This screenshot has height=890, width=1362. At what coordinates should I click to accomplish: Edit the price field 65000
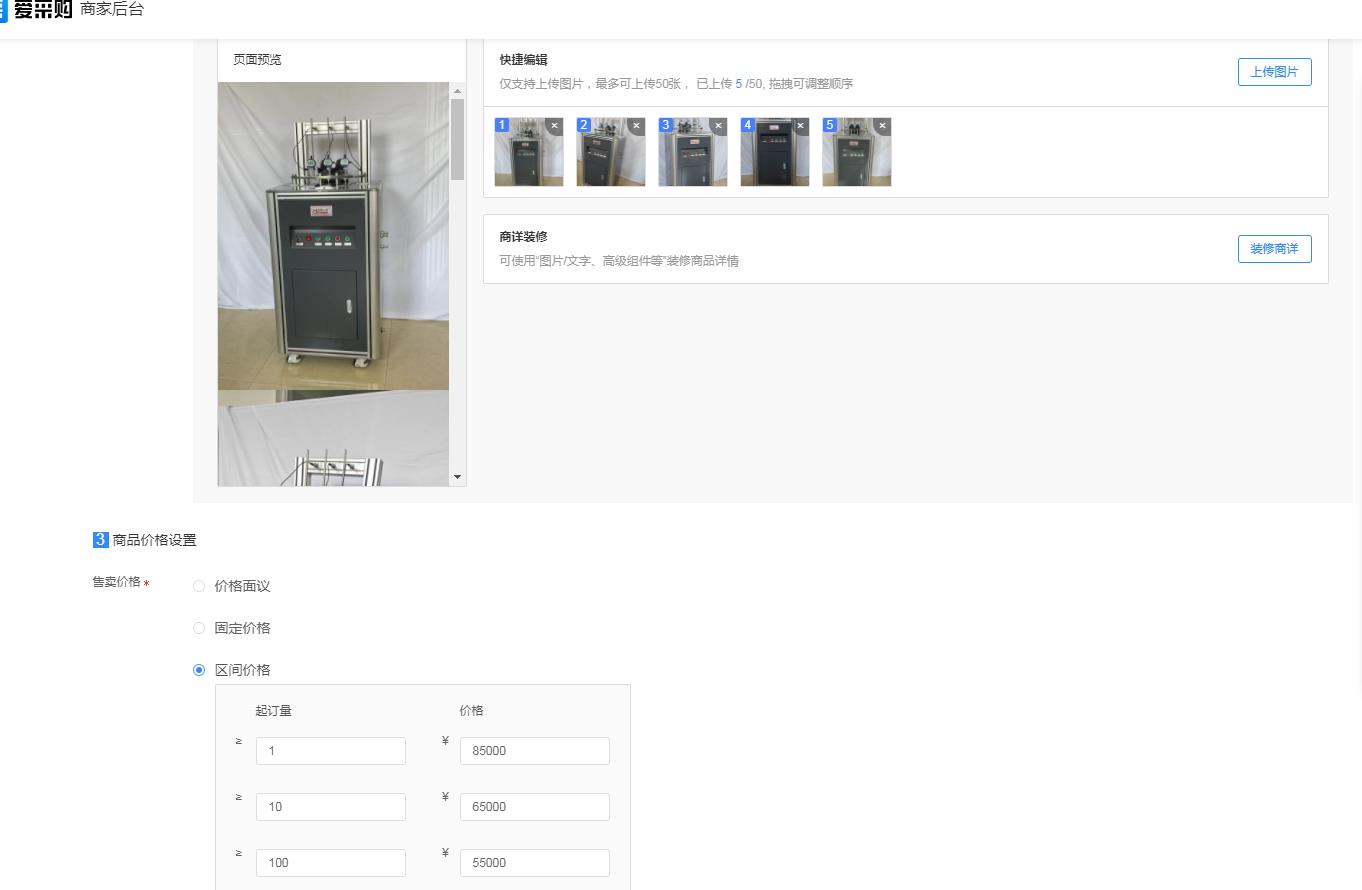point(535,807)
